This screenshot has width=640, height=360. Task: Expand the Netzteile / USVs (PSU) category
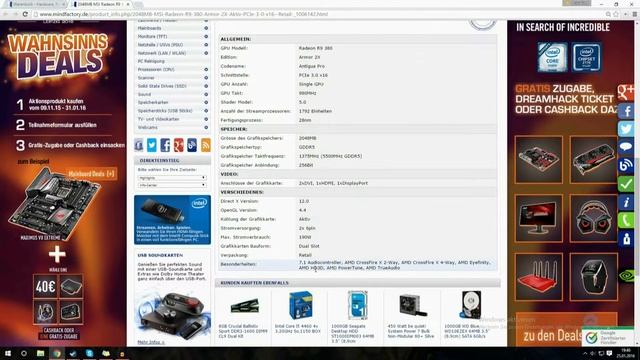click(x=206, y=45)
